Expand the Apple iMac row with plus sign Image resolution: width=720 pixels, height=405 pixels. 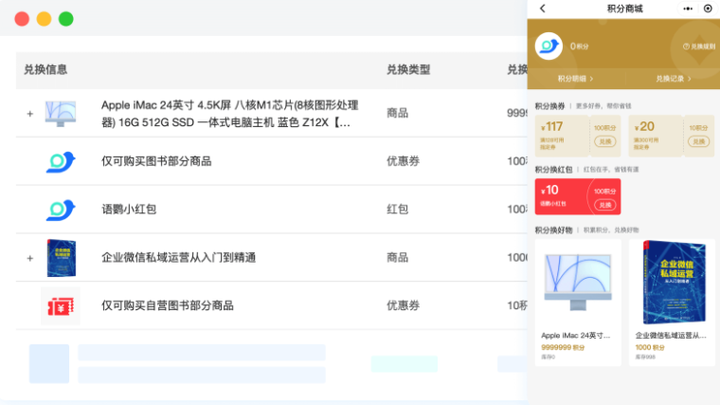[30, 114]
